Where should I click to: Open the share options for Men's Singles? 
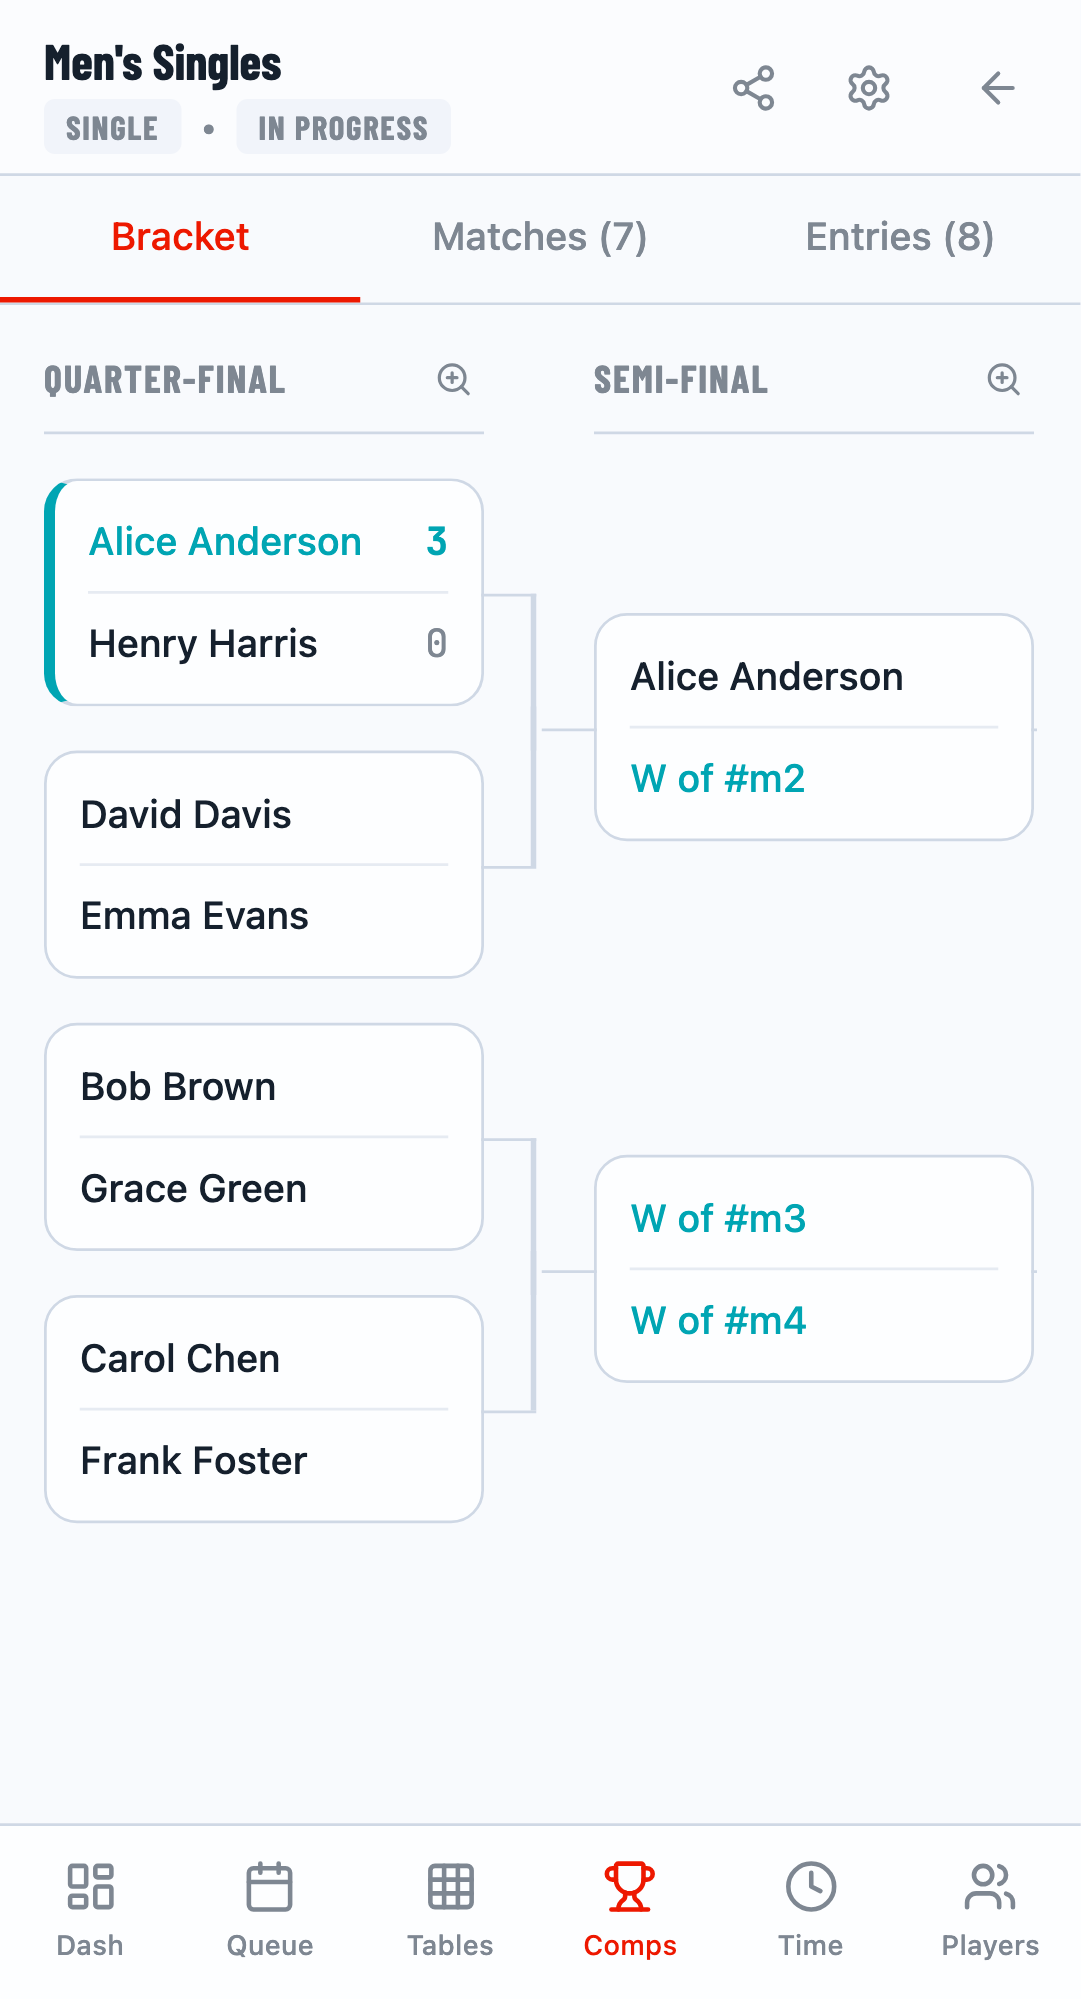754,88
